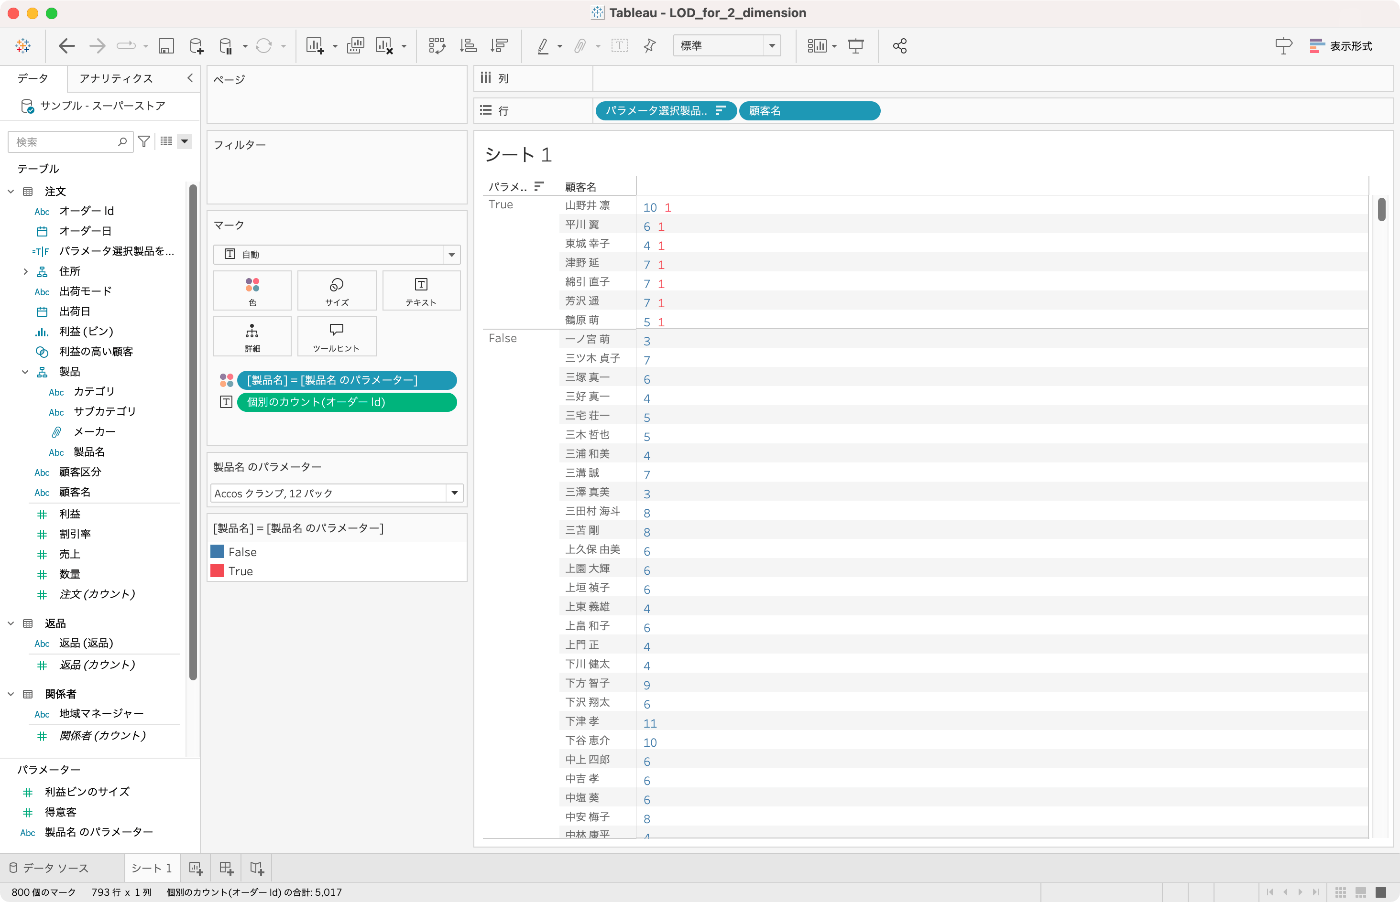The width and height of the screenshot is (1400, 902).
Task: Open the 製品名 のパラメーター dropdown
Action: click(x=337, y=493)
